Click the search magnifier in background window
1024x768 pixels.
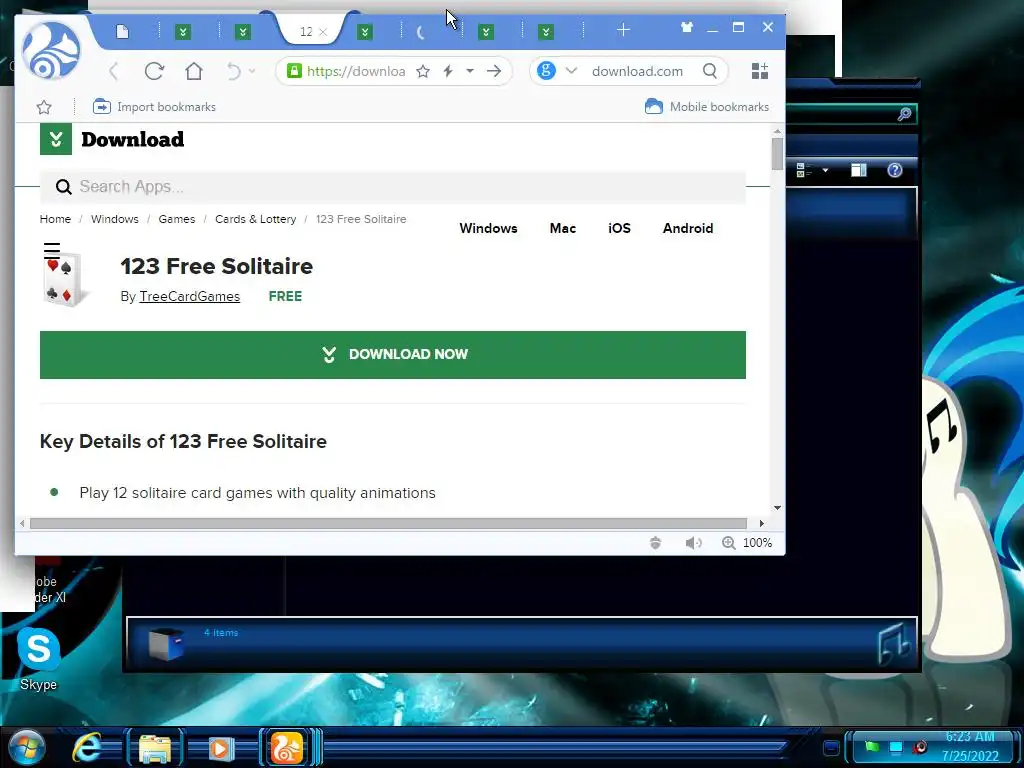904,115
